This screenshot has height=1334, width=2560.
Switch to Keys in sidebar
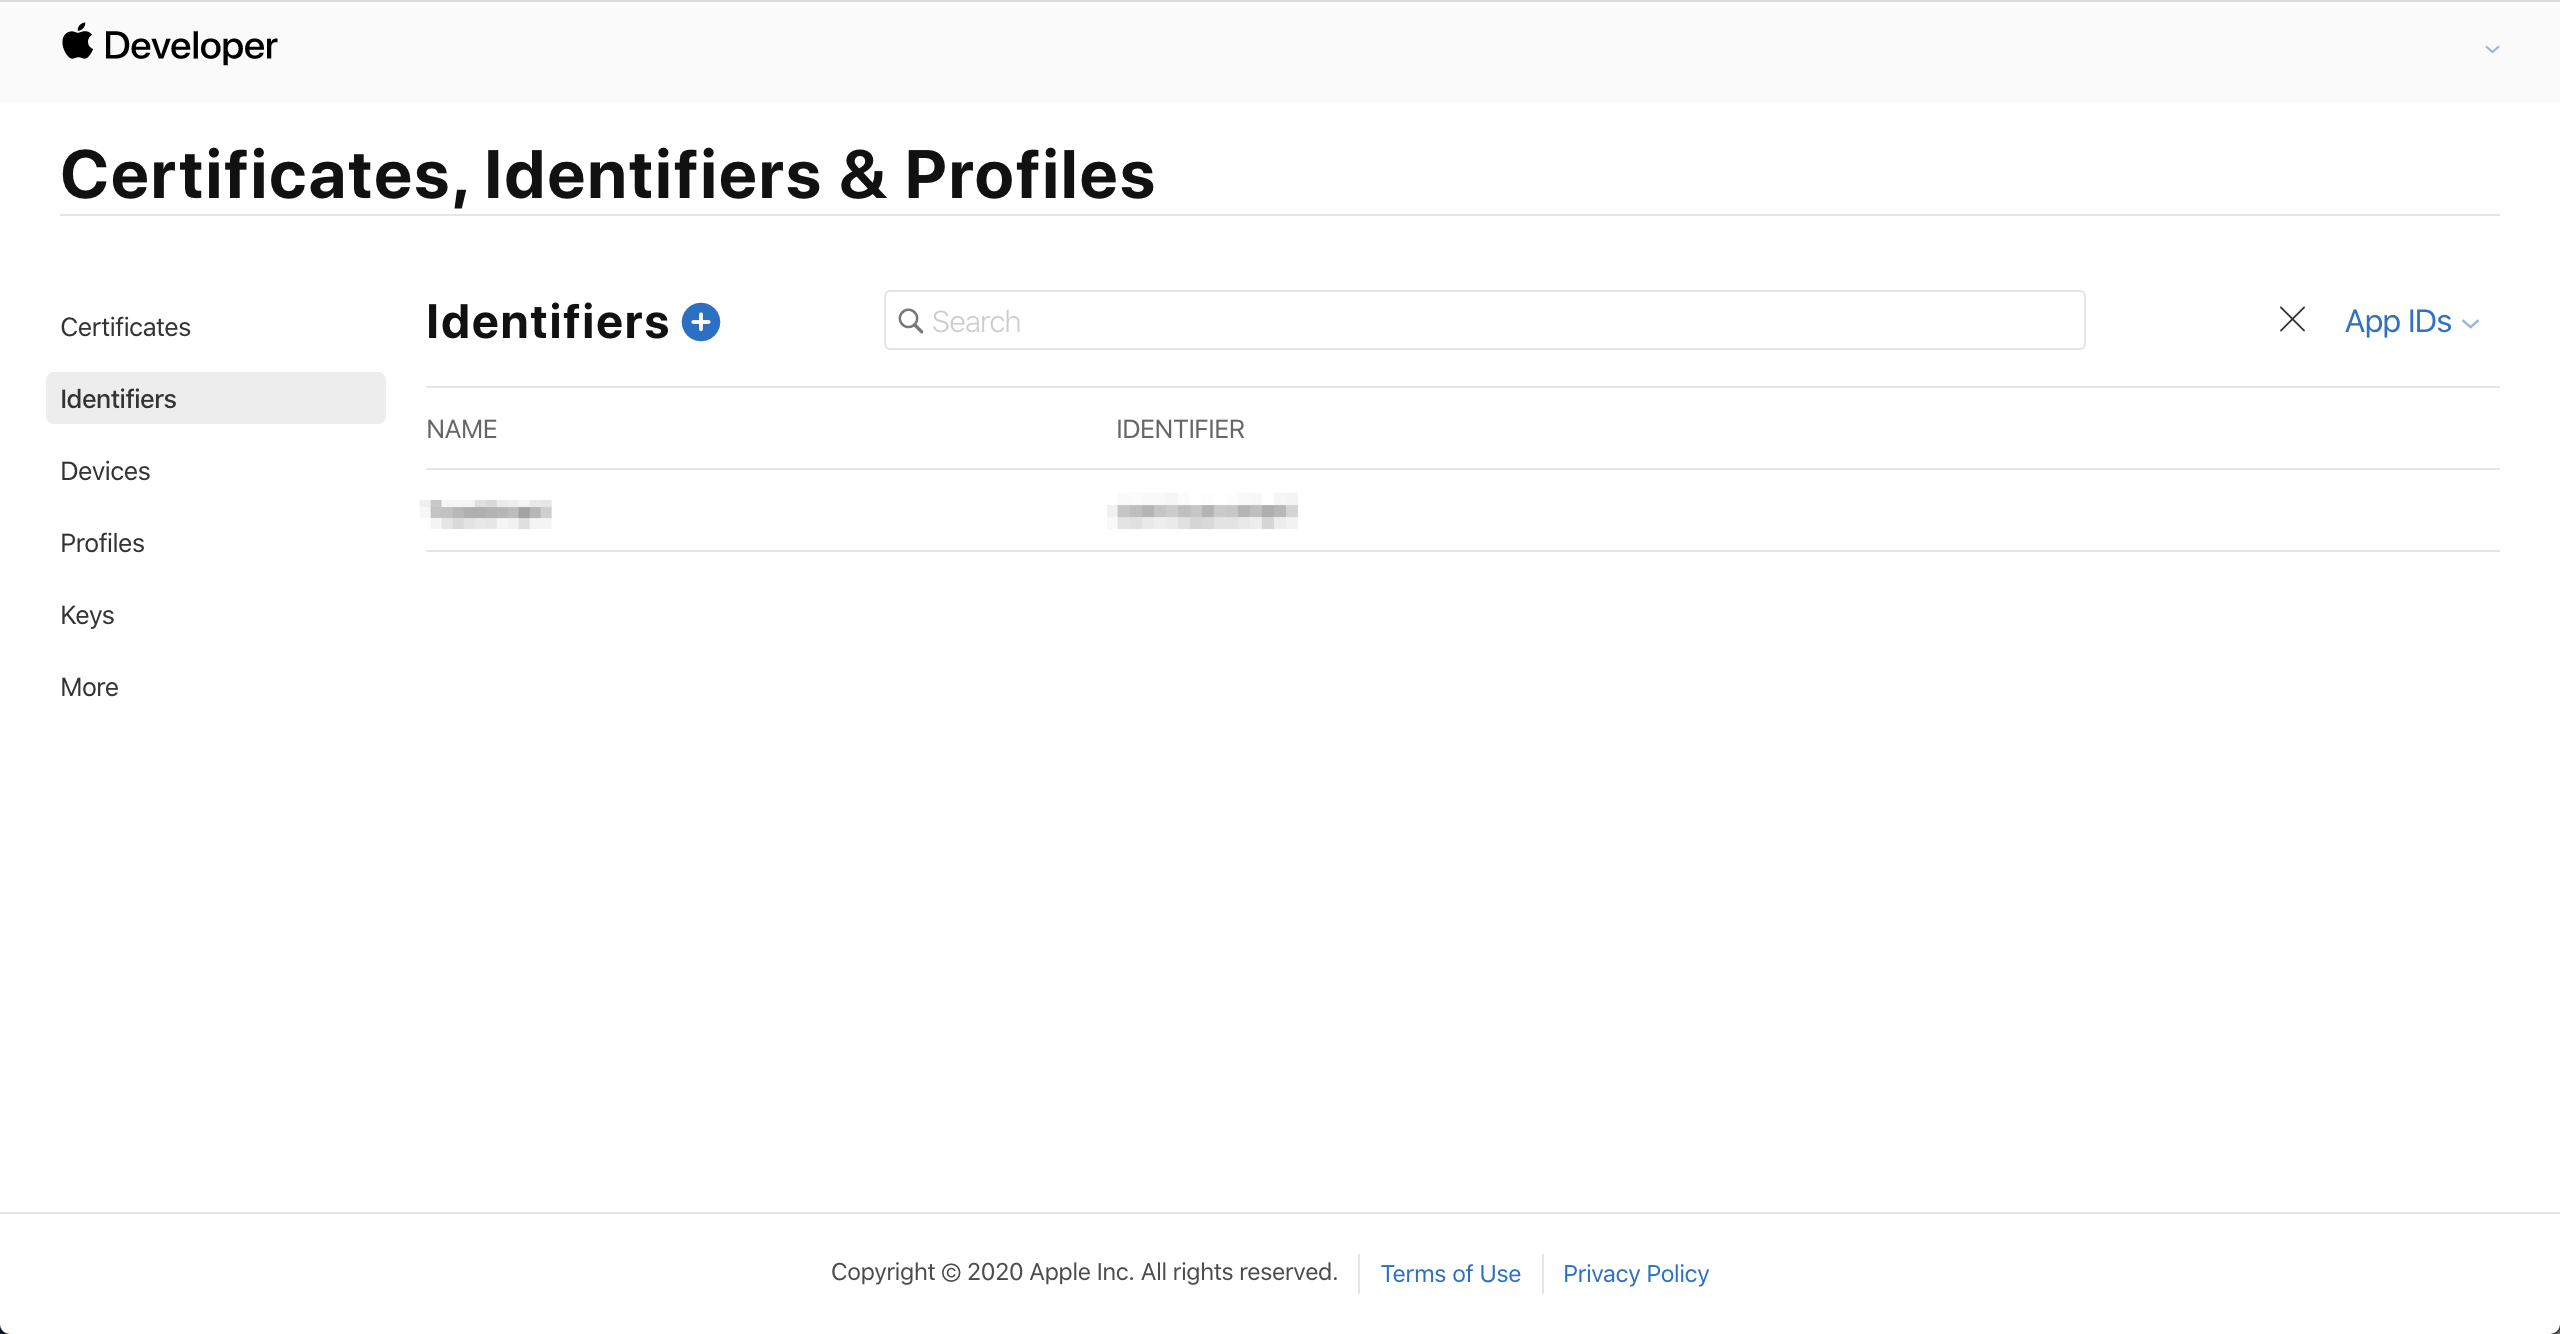point(87,615)
